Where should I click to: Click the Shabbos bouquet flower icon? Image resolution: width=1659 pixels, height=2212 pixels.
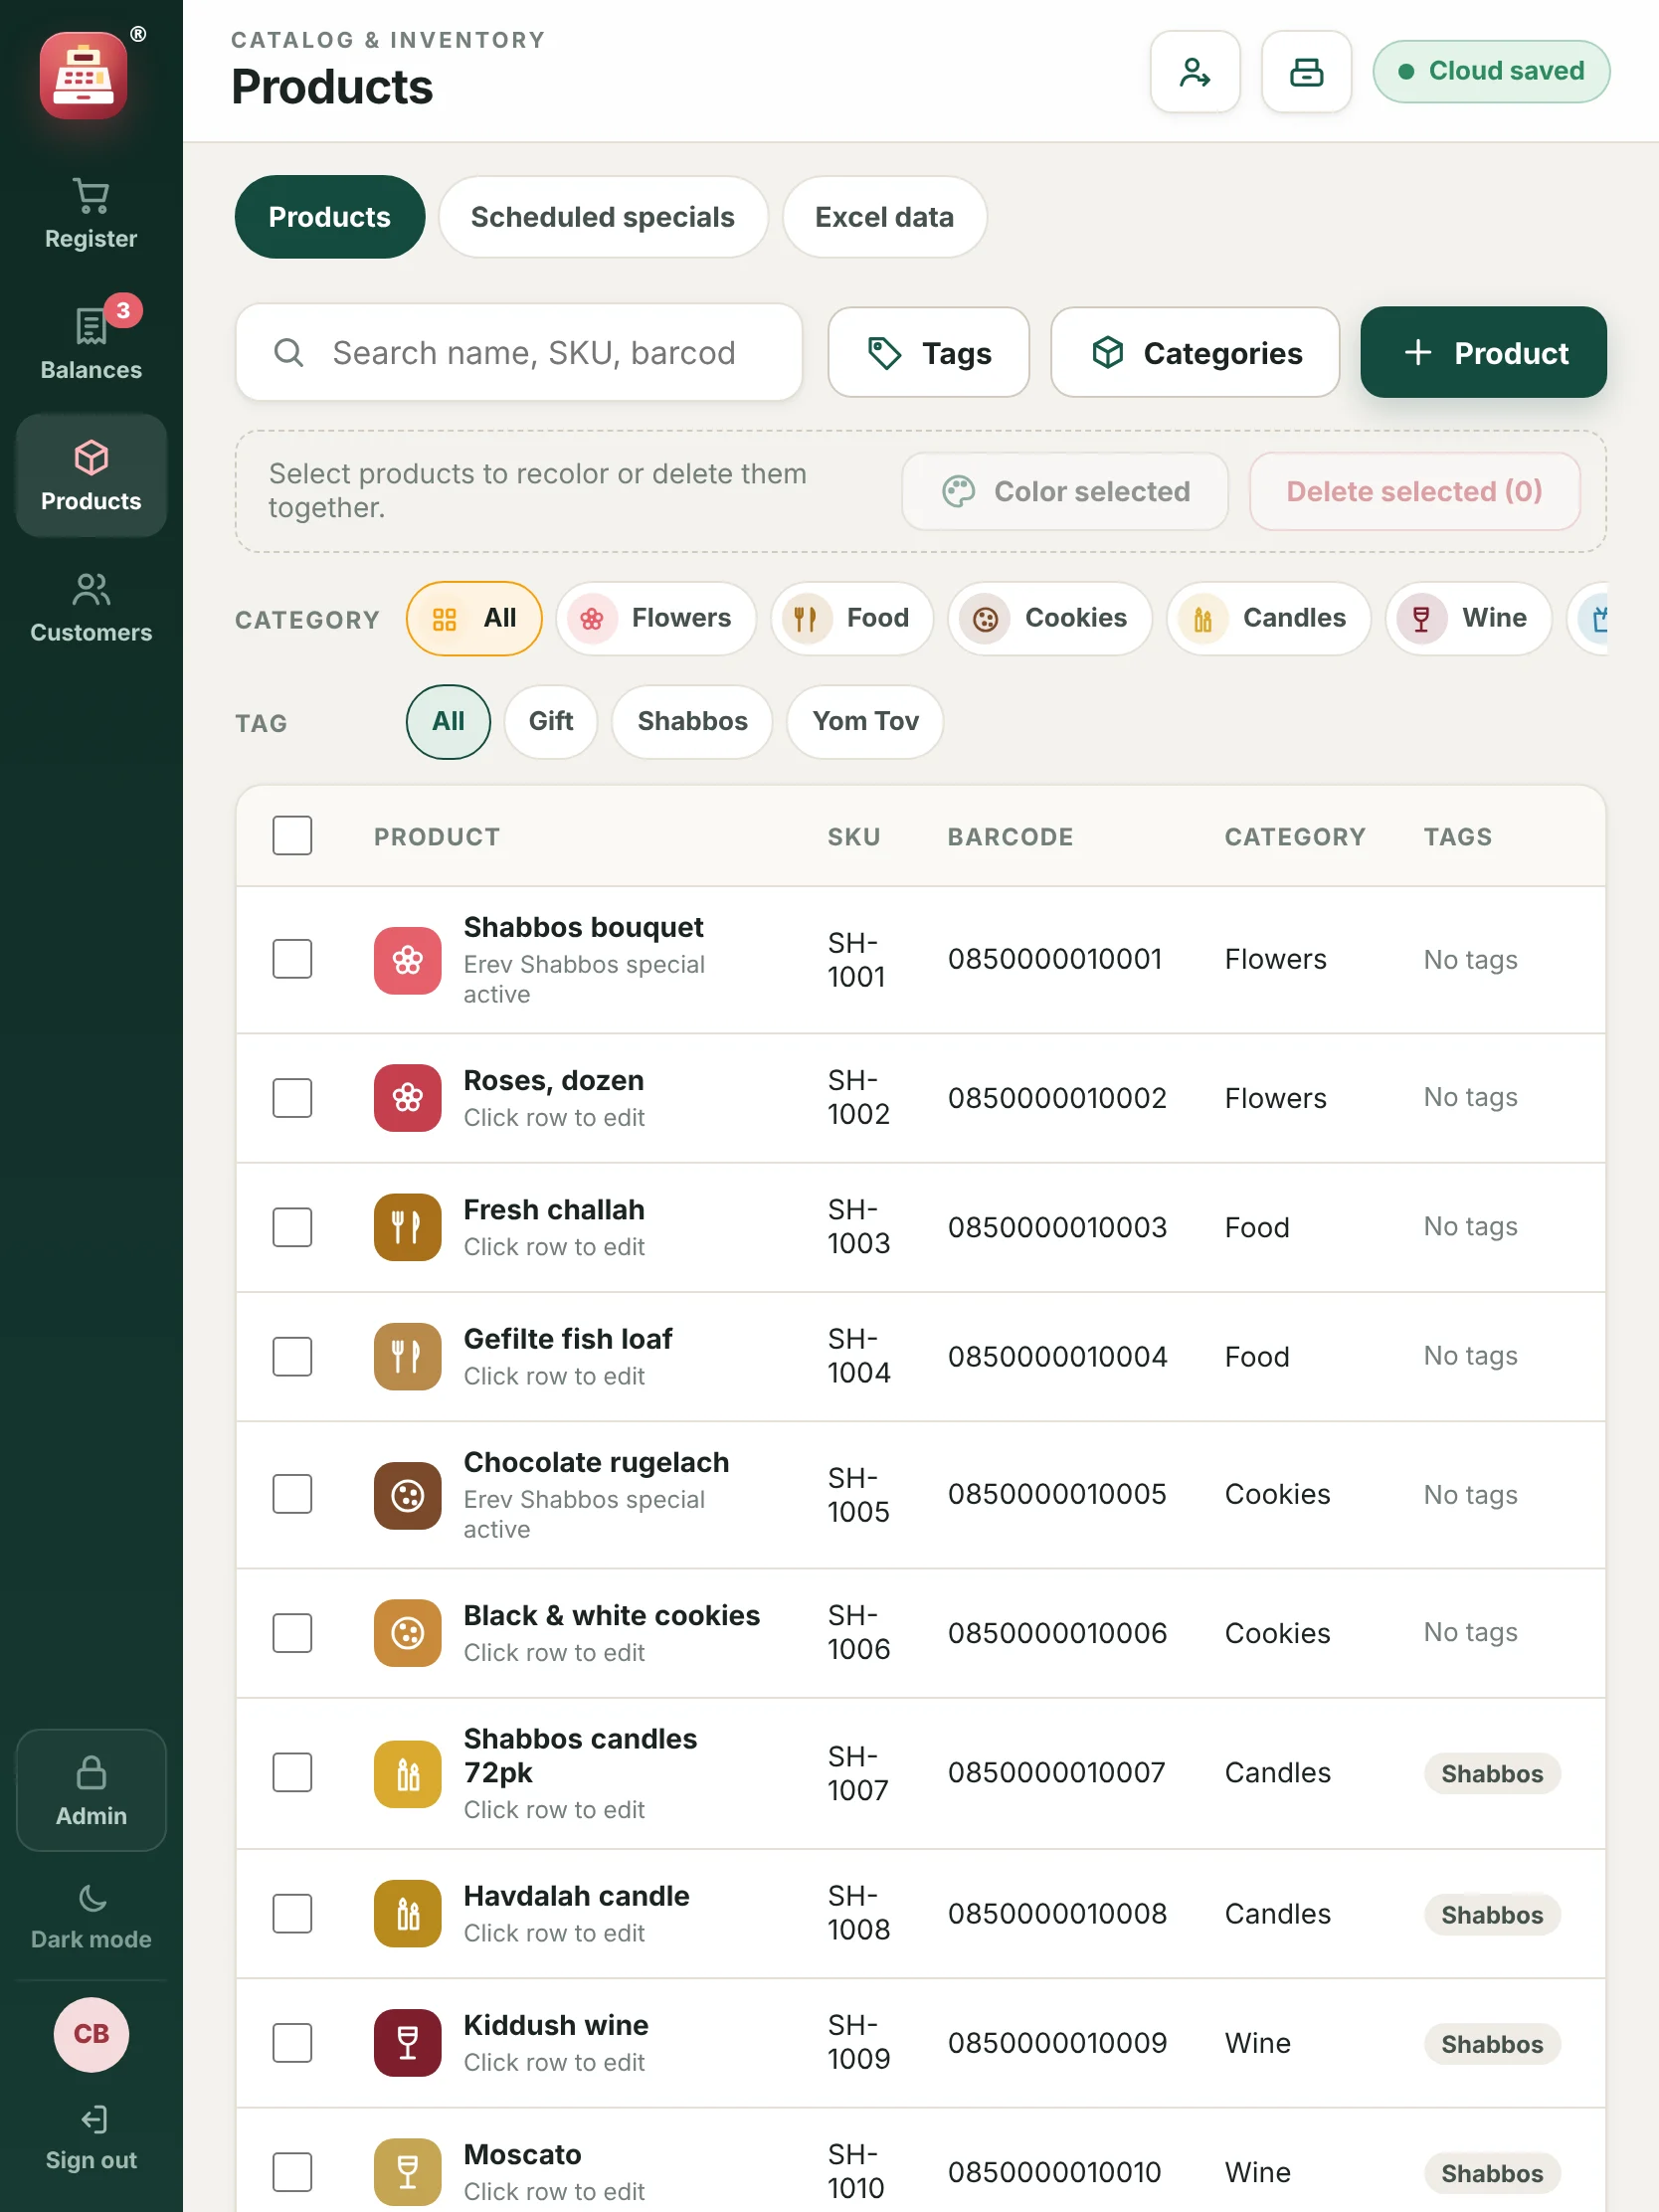point(408,960)
